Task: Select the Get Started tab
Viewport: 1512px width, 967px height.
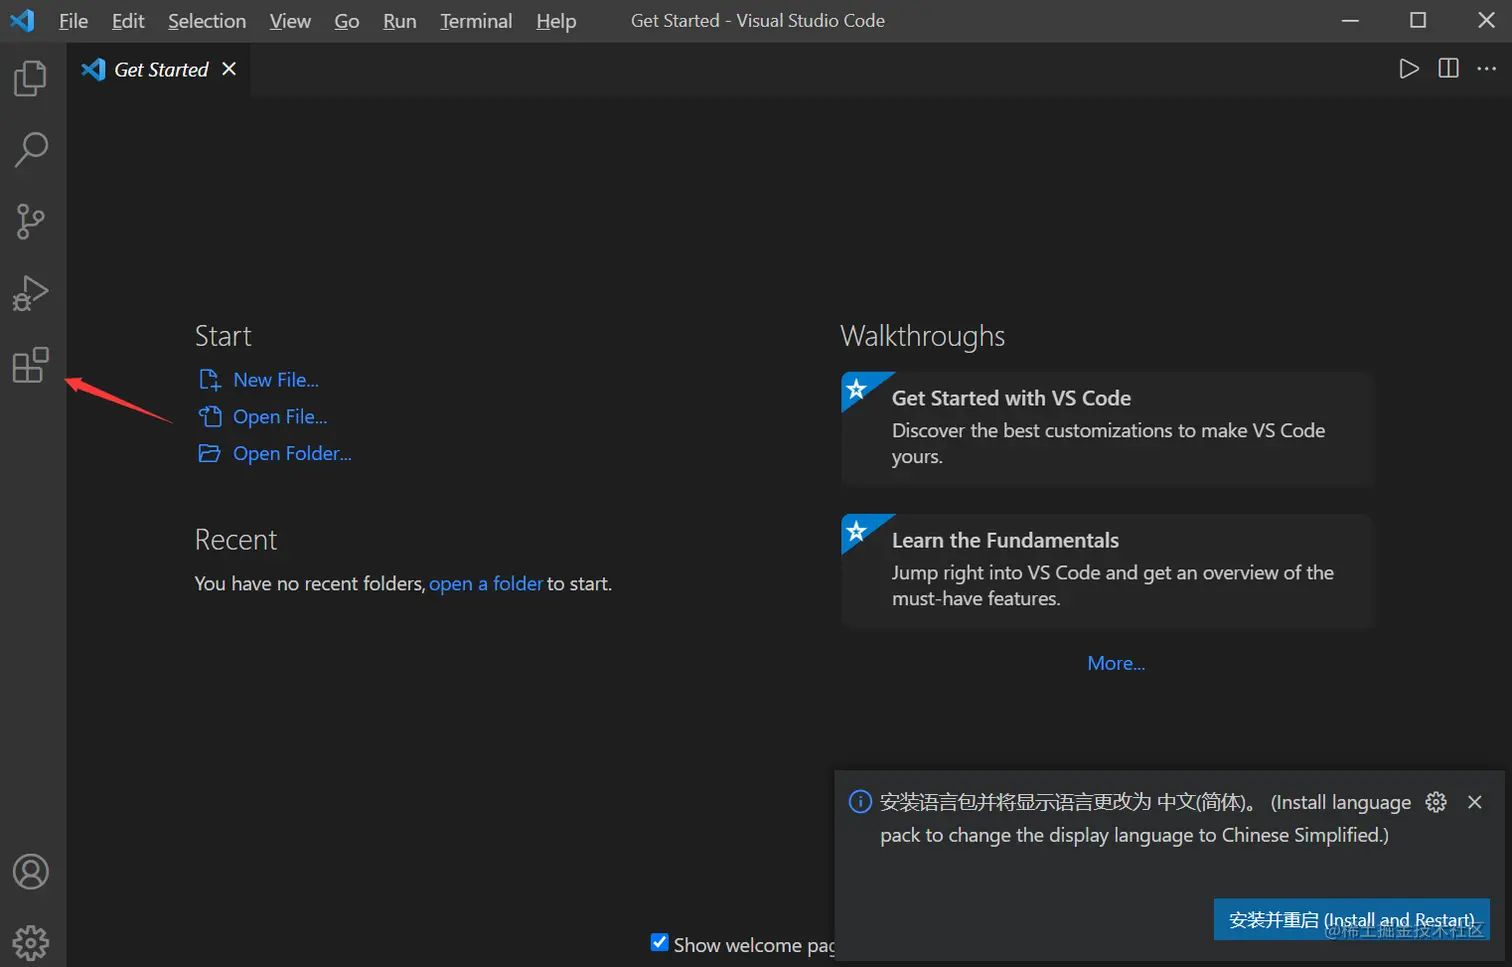Action: pos(159,69)
